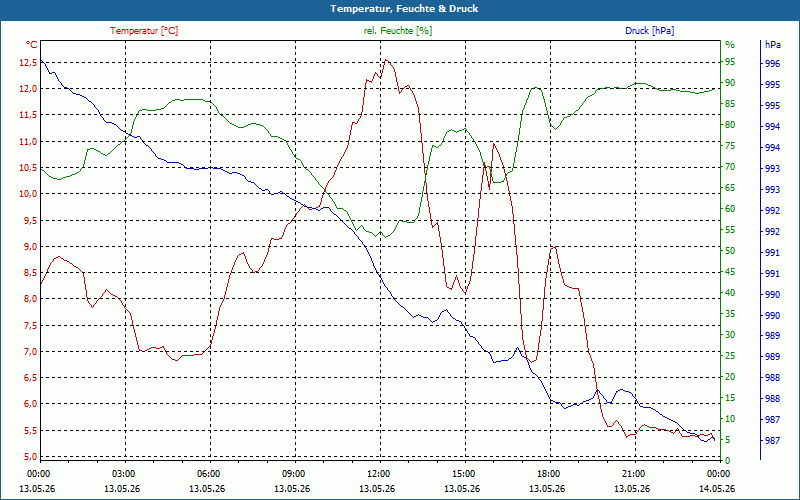800x500 pixels.
Task: Click temperature axis value "12,0"
Action: click(29, 89)
